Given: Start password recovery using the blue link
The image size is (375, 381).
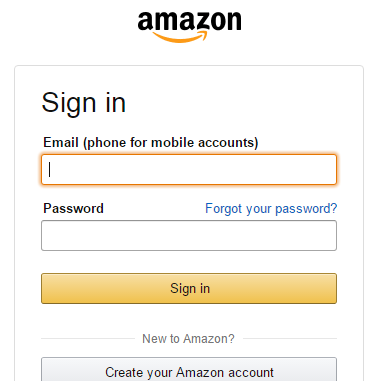Looking at the screenshot, I should [271, 209].
